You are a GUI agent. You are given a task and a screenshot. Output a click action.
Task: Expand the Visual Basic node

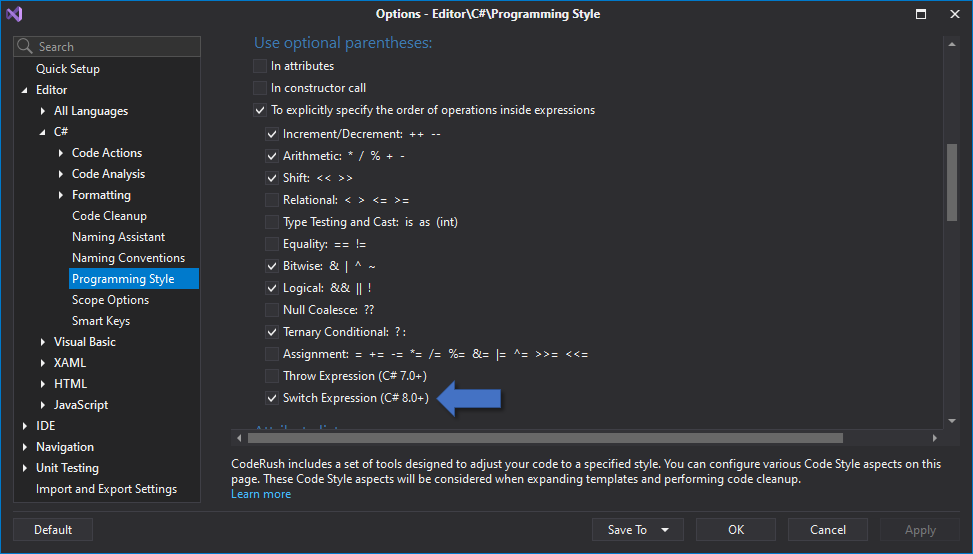pyautogui.click(x=43, y=342)
